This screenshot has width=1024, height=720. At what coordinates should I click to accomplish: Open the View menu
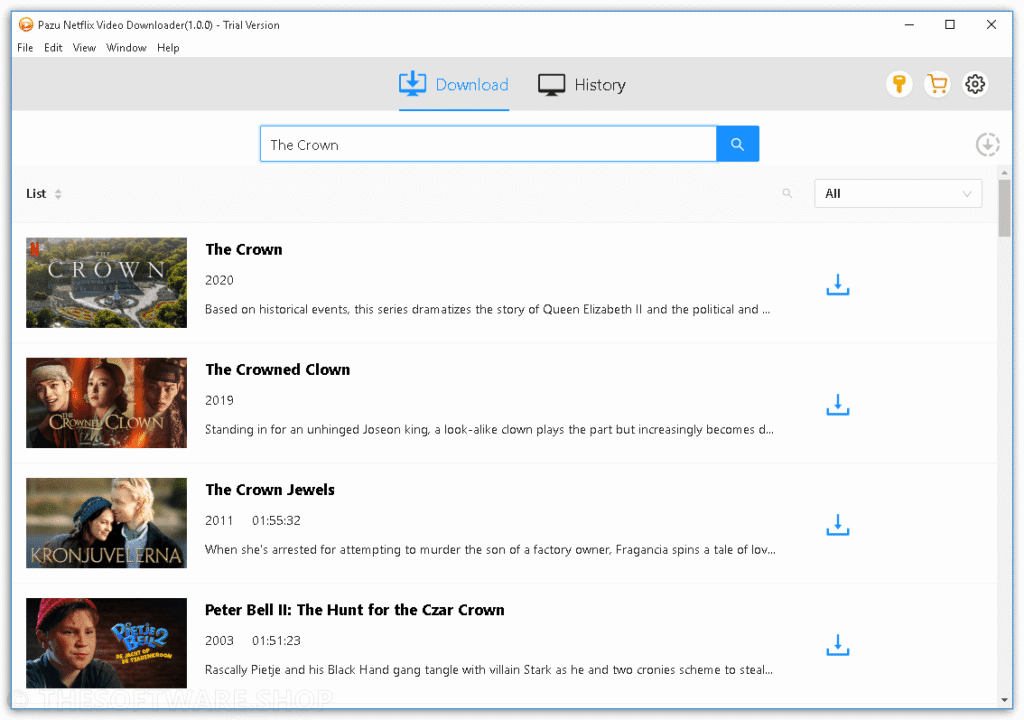[x=84, y=47]
